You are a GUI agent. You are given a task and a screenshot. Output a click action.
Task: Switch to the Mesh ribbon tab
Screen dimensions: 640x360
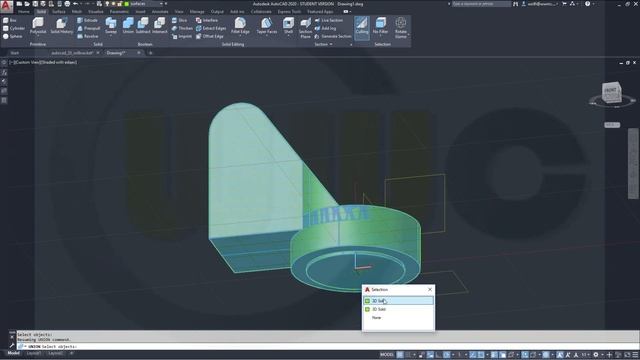point(77,11)
